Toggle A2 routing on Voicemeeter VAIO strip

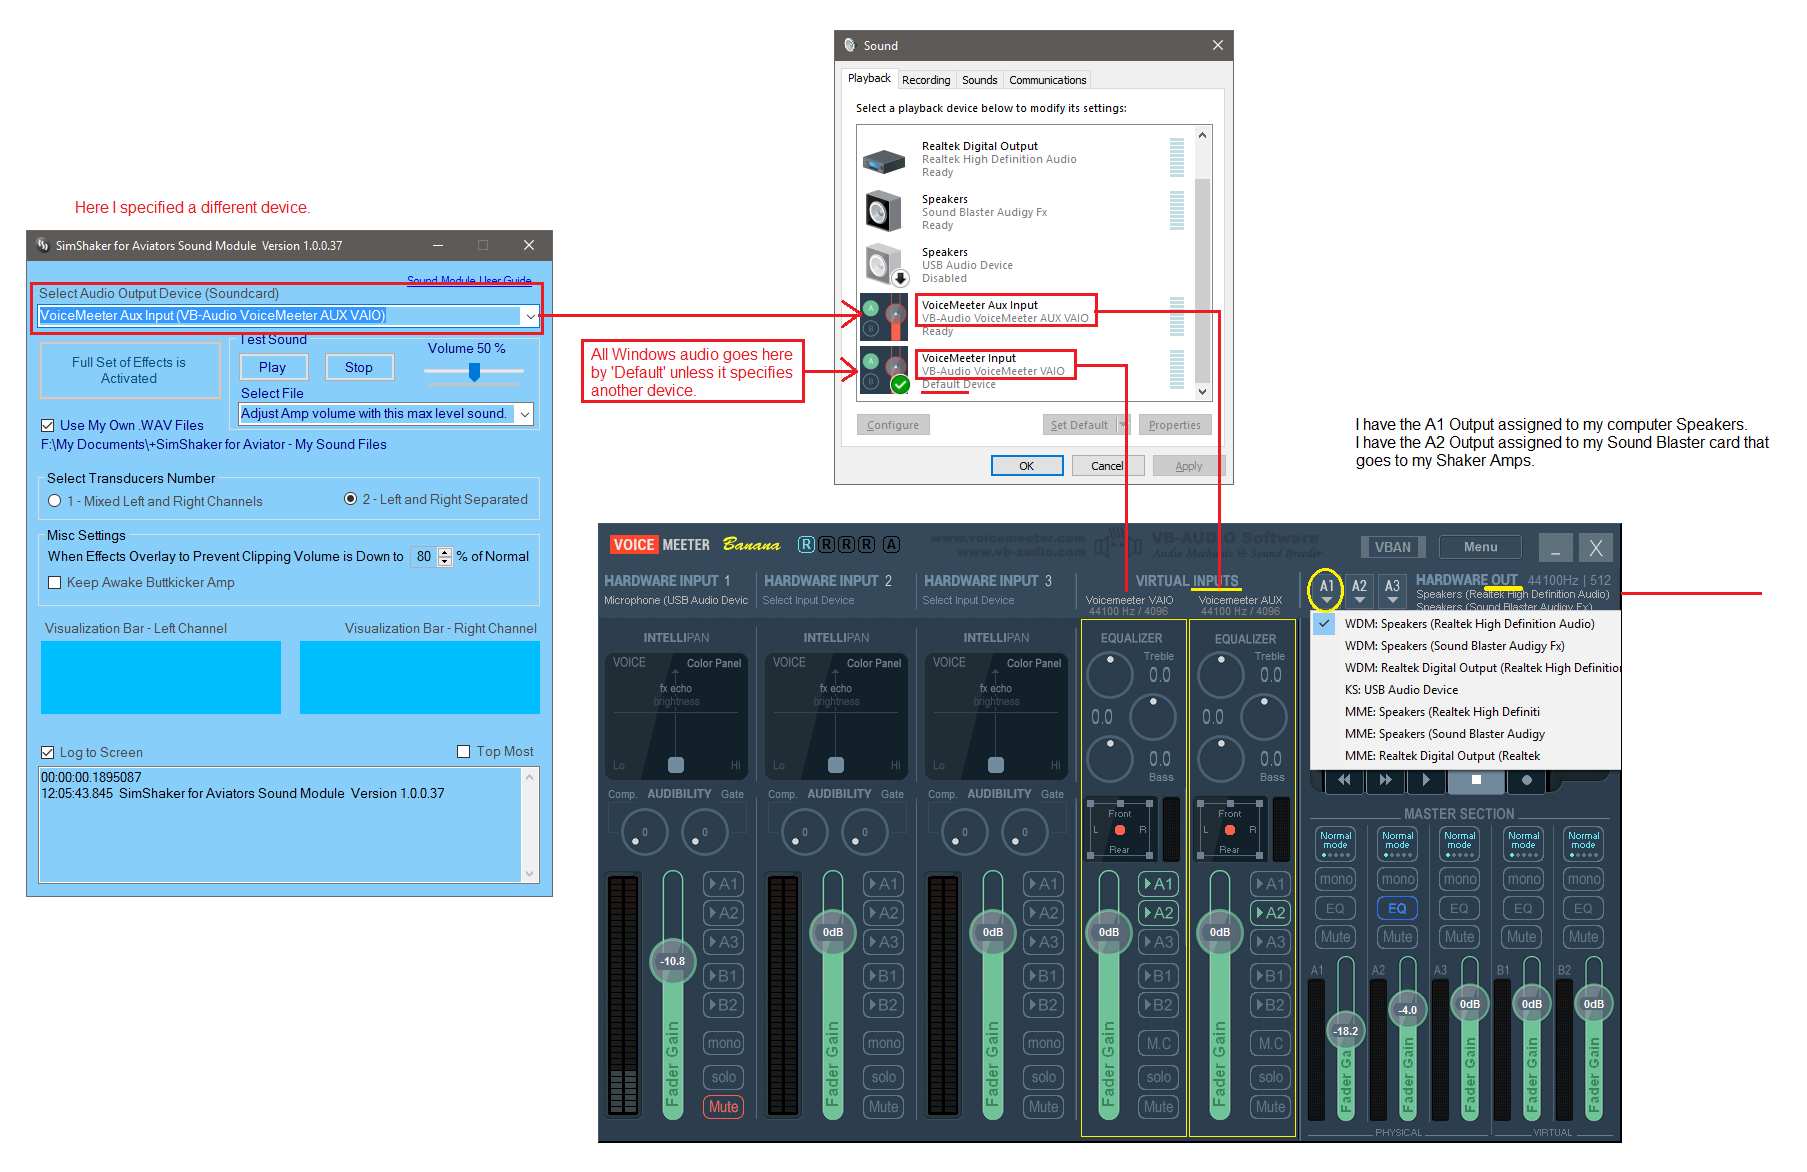point(1159,913)
